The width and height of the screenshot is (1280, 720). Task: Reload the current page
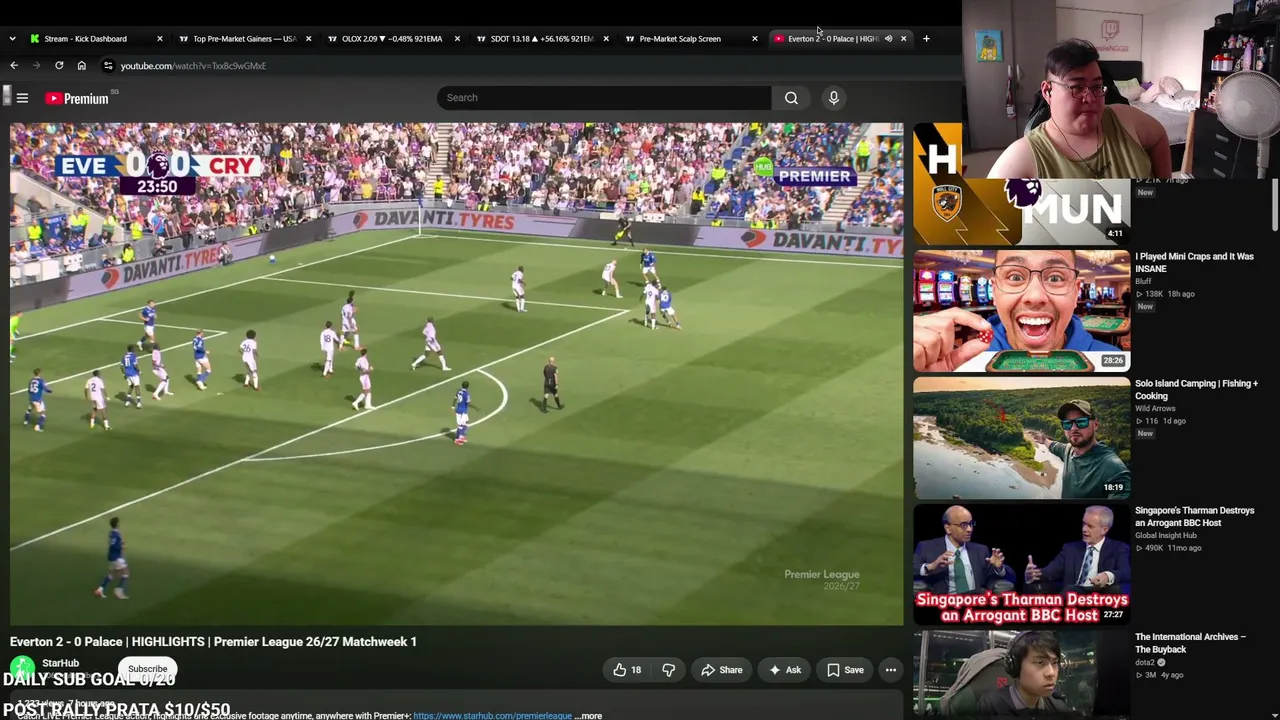coord(59,66)
